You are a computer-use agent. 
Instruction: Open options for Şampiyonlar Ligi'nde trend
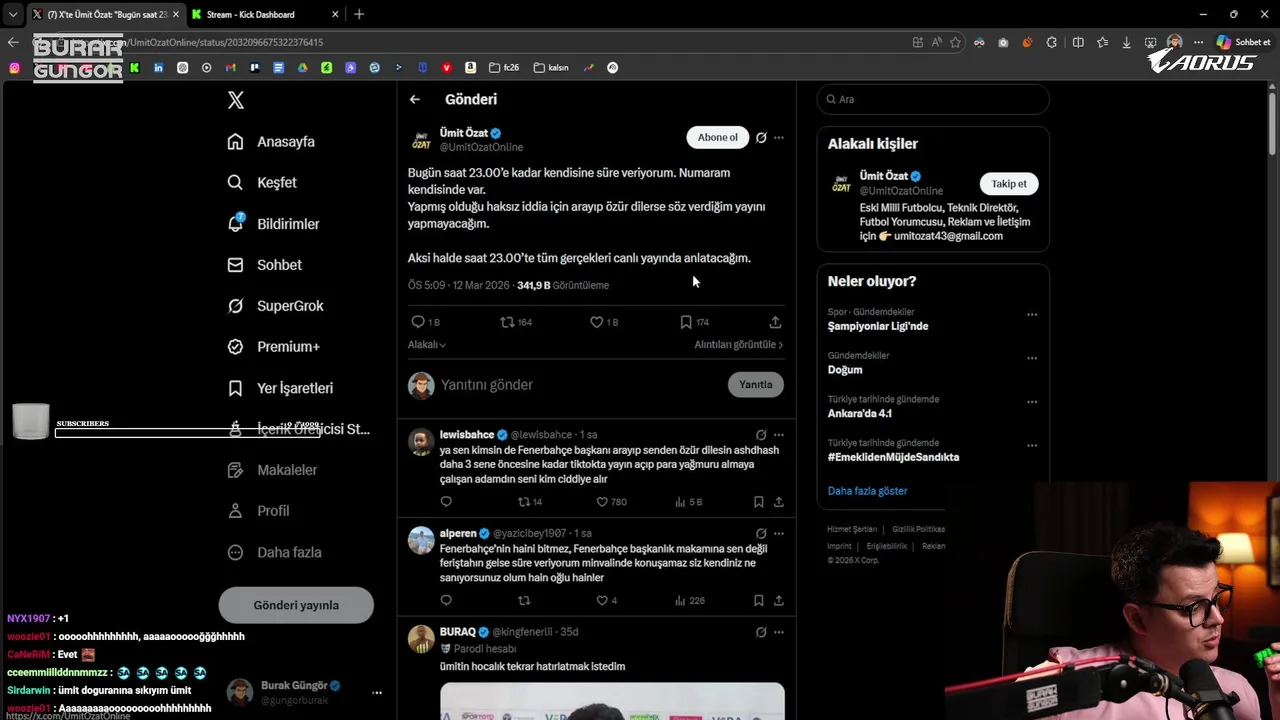(1032, 314)
